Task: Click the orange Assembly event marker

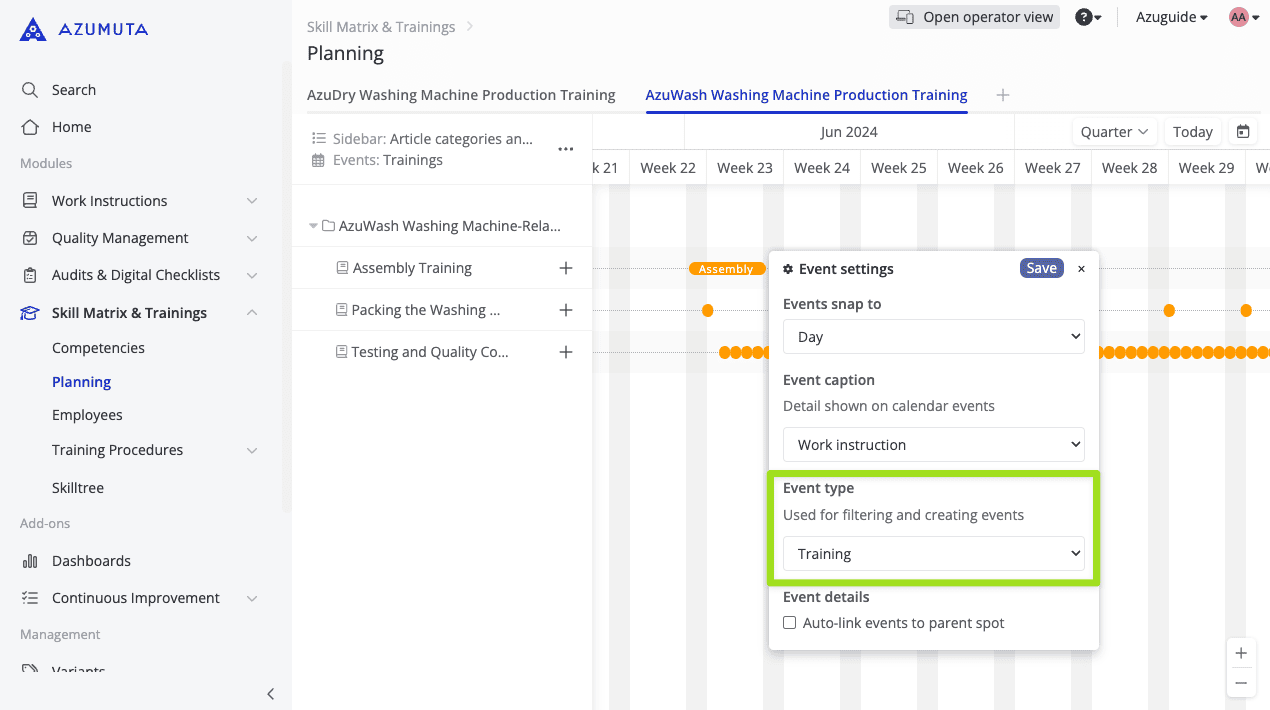Action: 726,269
